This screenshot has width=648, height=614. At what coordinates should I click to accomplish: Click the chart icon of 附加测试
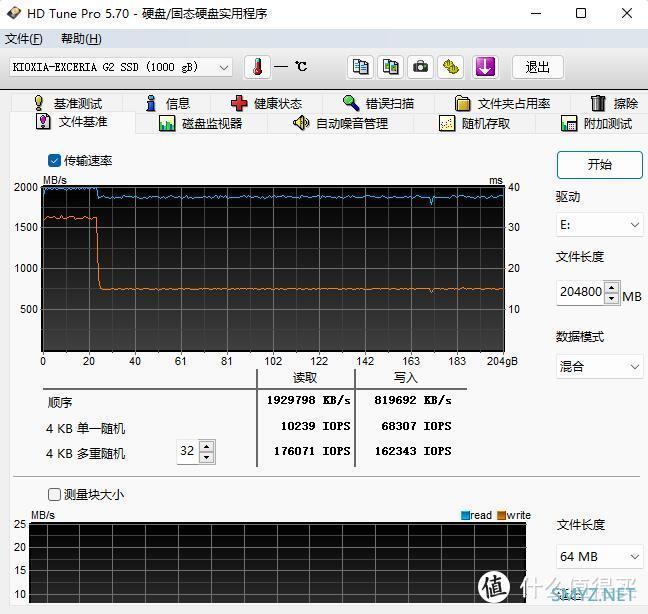(x=569, y=124)
